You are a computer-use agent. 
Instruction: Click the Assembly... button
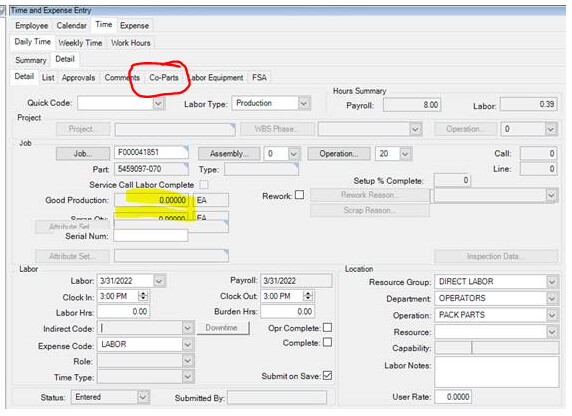tap(229, 154)
